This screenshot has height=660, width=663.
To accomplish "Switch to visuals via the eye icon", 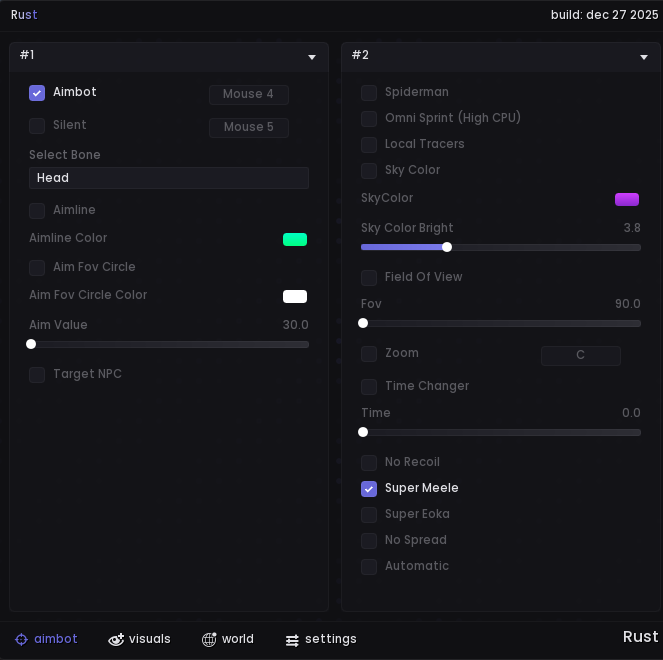I will coord(116,639).
